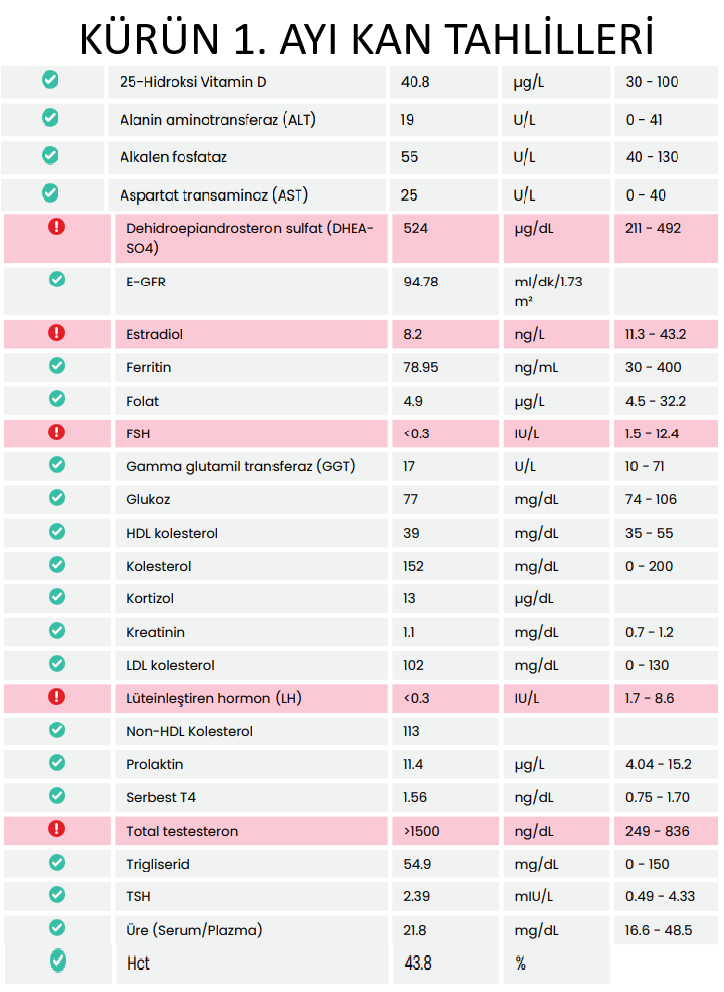This screenshot has width=724, height=992.
Task: Click the E-GFR value 94.78
Action: (421, 282)
